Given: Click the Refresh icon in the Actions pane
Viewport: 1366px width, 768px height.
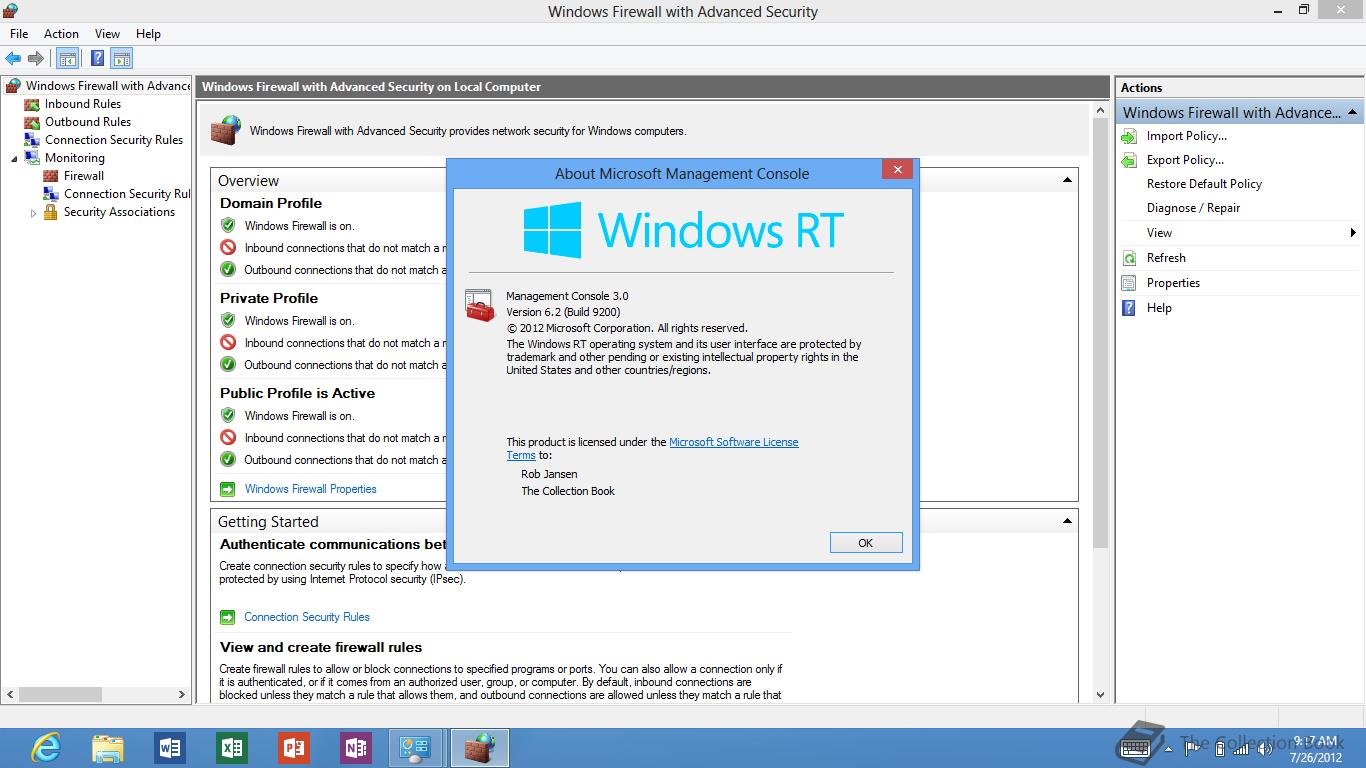Looking at the screenshot, I should [1129, 258].
